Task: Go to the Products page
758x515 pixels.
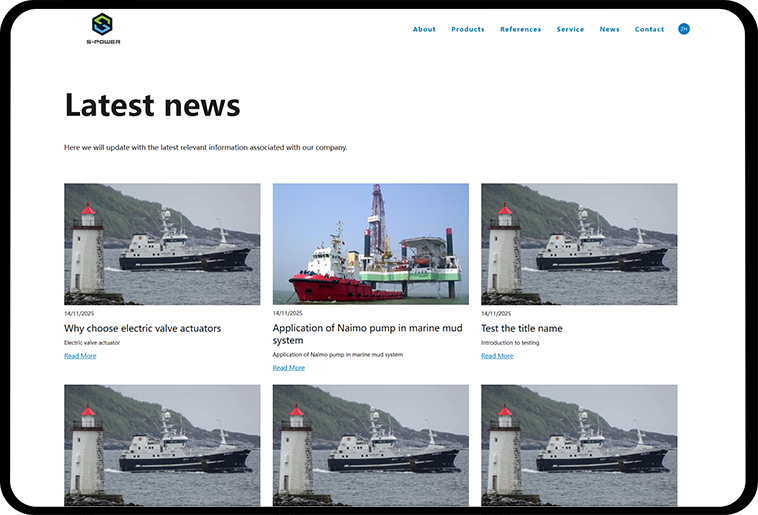Action: point(468,29)
